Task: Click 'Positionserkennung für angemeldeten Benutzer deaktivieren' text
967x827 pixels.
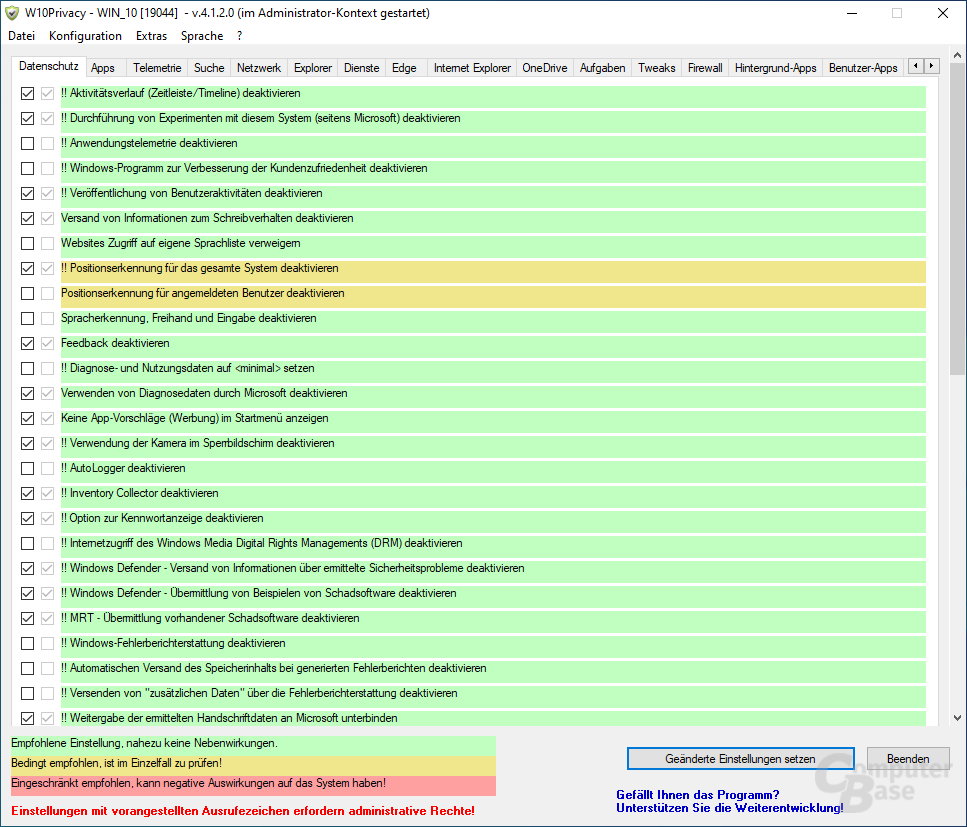Action: (x=203, y=293)
